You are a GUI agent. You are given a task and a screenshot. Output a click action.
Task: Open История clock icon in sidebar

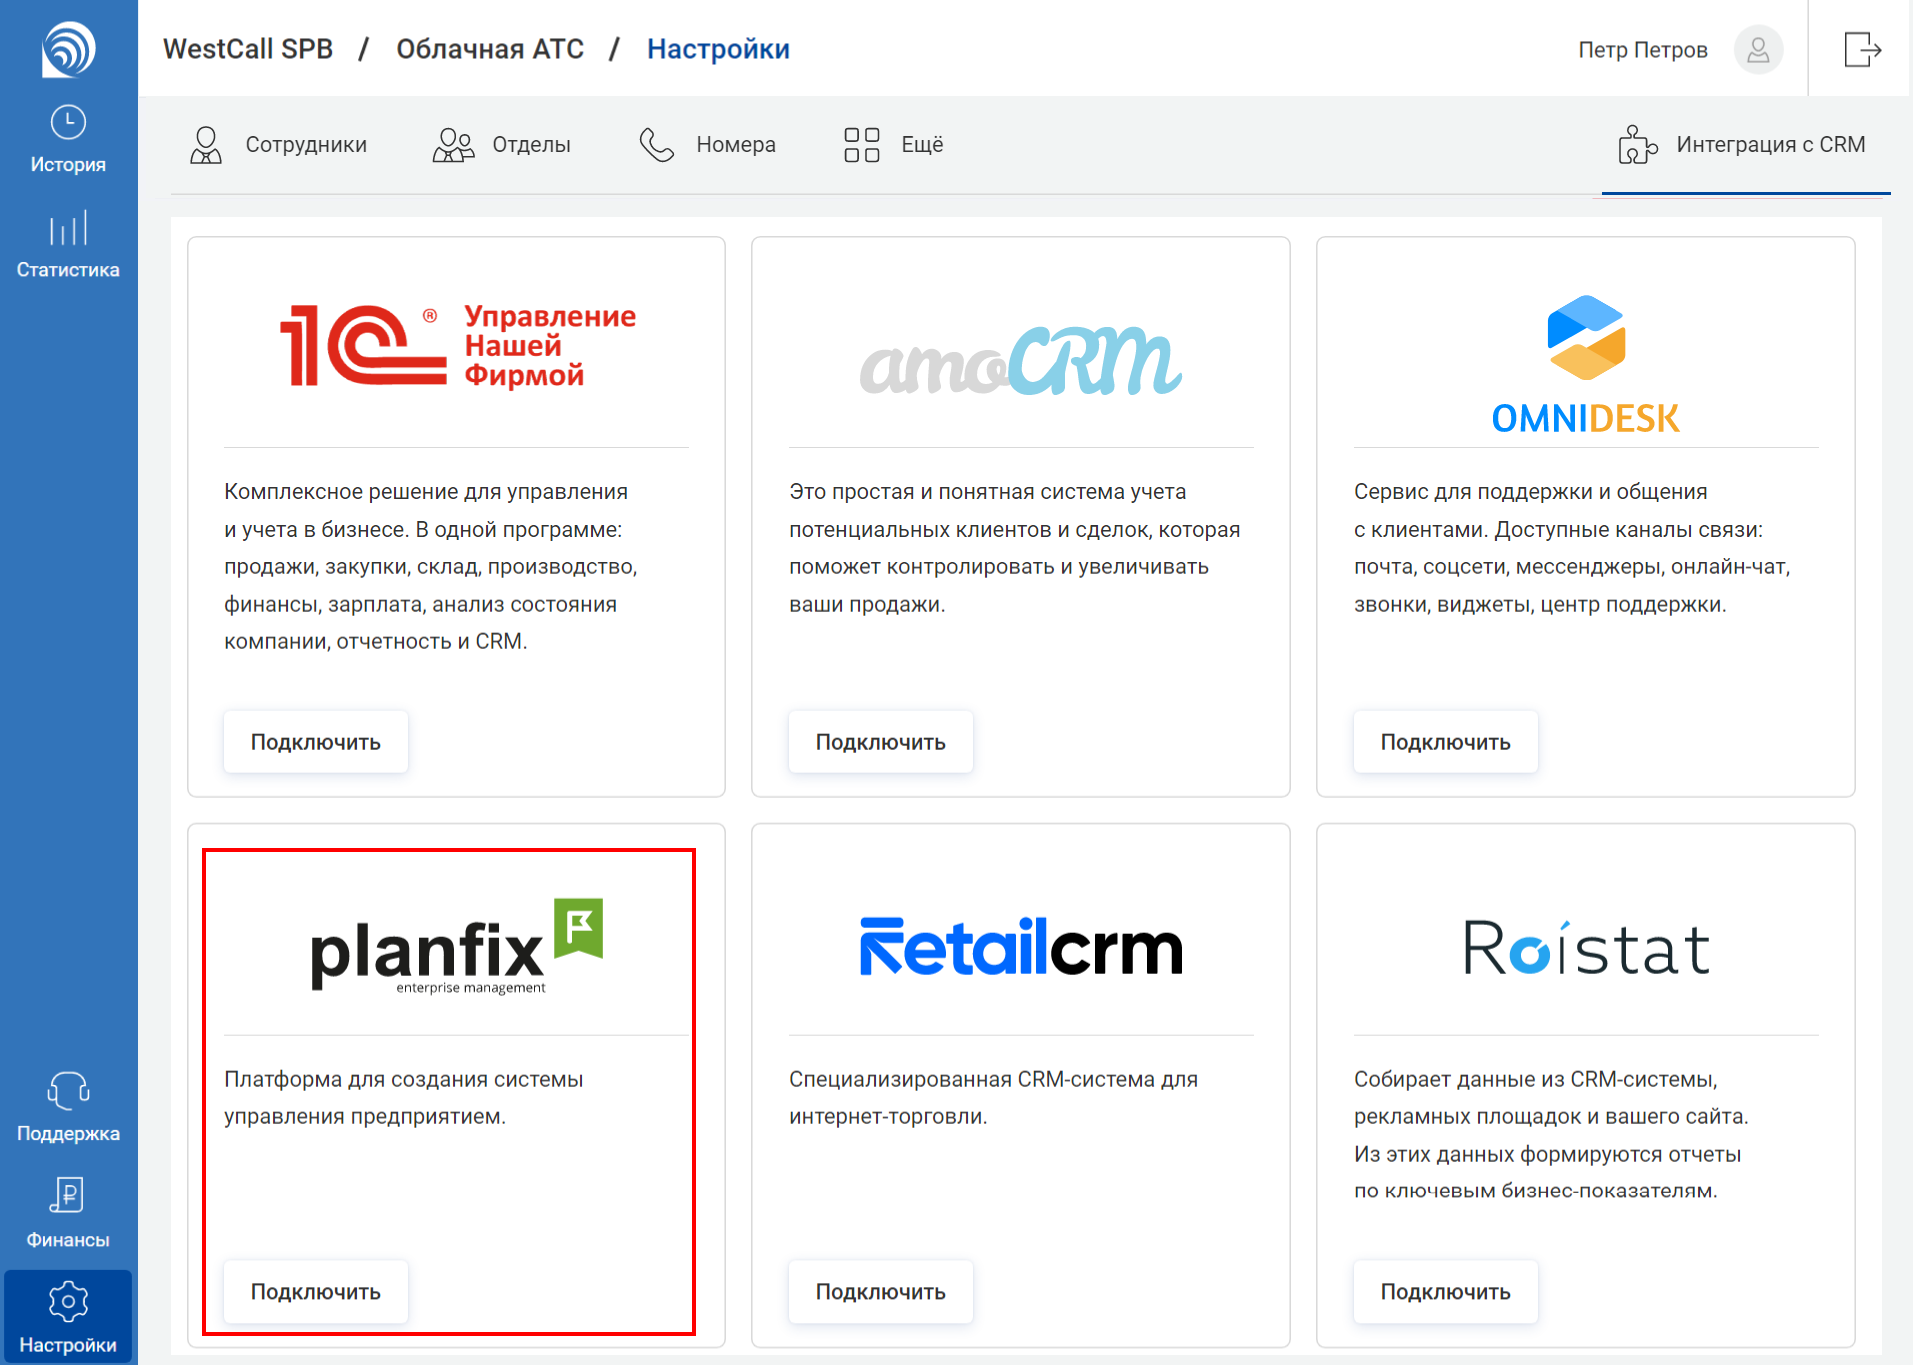68,123
